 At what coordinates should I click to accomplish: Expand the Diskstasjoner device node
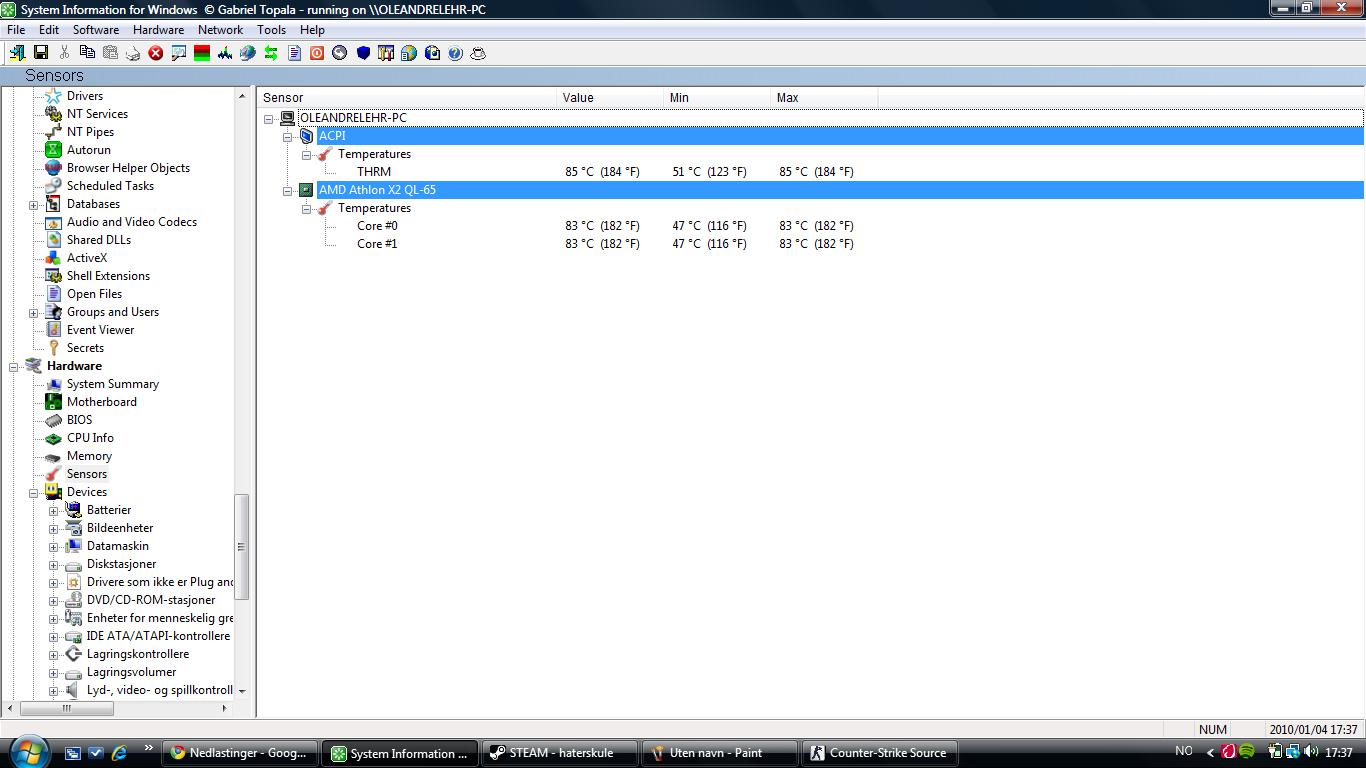pos(54,564)
